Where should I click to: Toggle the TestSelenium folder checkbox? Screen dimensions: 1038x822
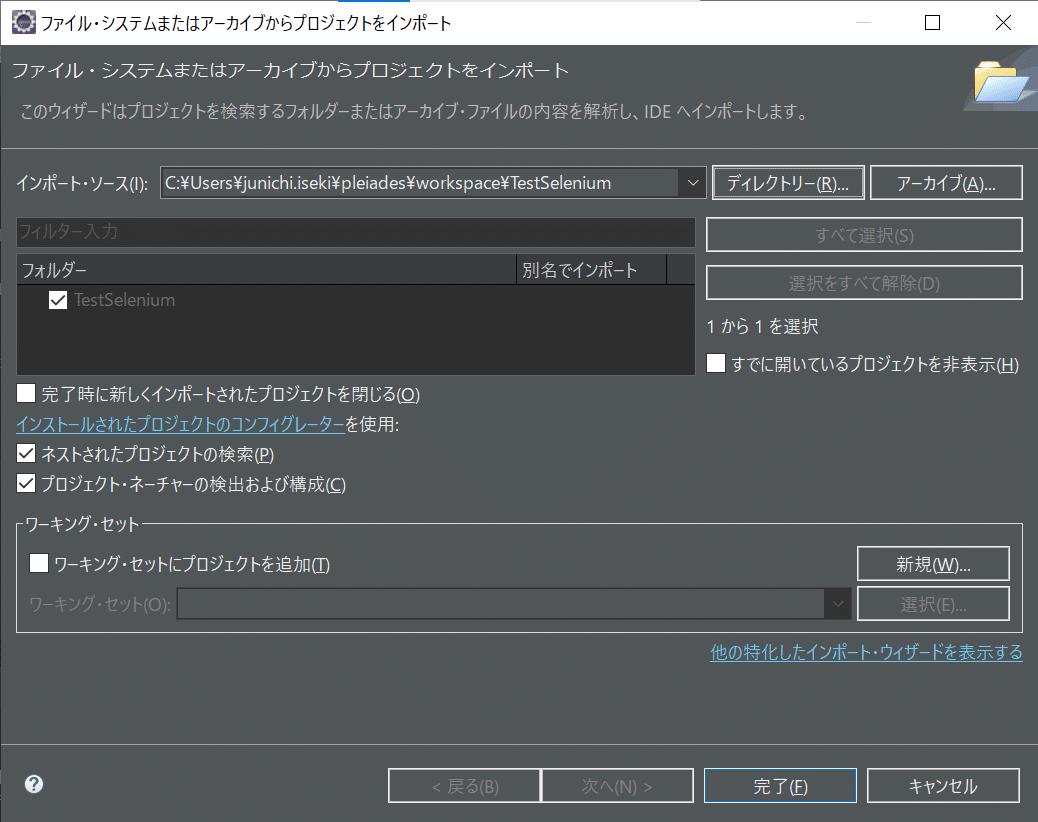[58, 300]
